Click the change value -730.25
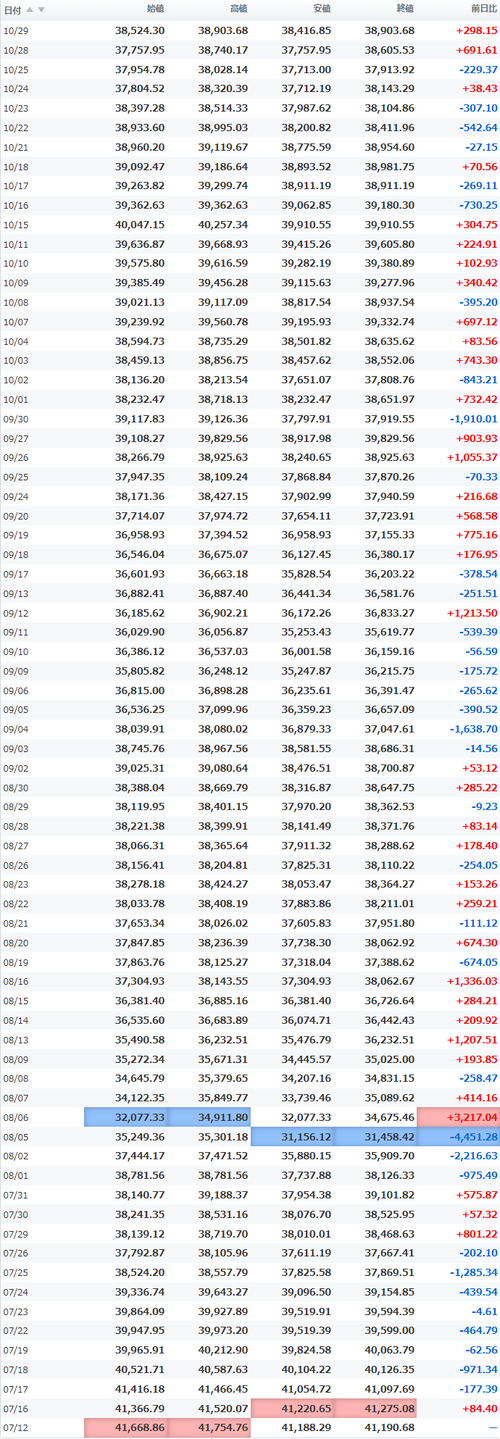The image size is (500, 1439). tap(477, 206)
